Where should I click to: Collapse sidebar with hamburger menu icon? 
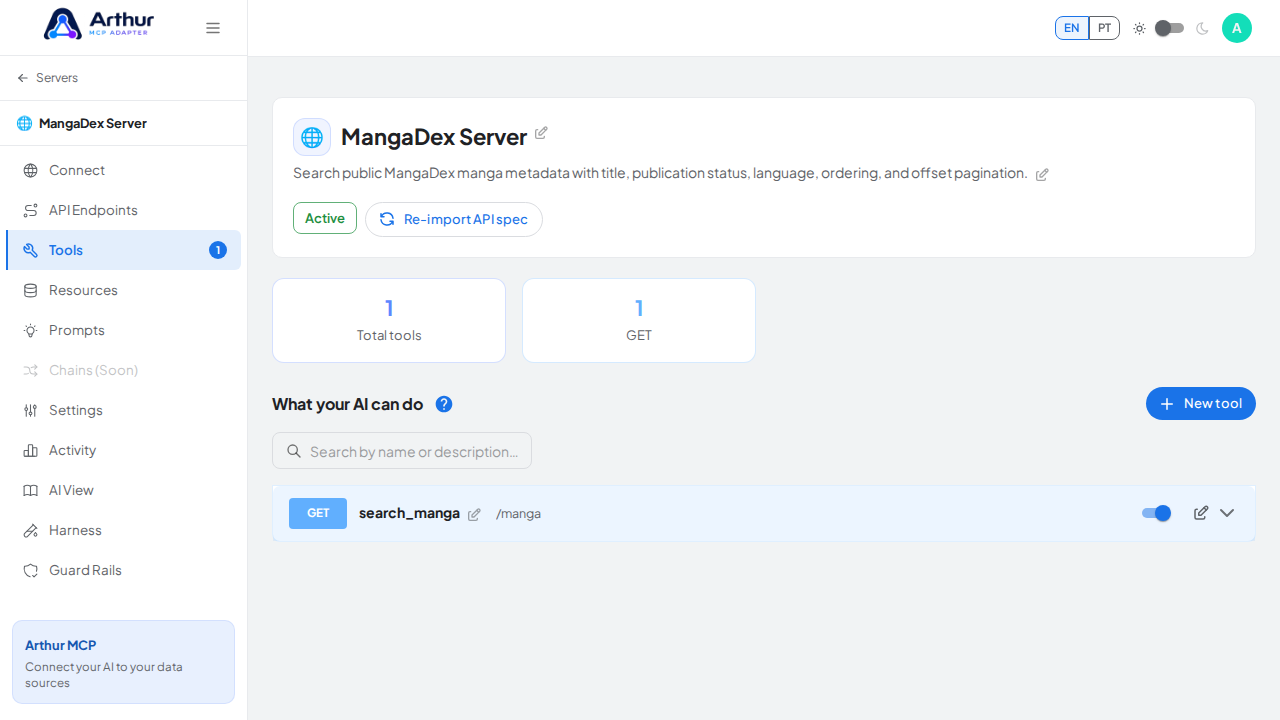coord(213,28)
